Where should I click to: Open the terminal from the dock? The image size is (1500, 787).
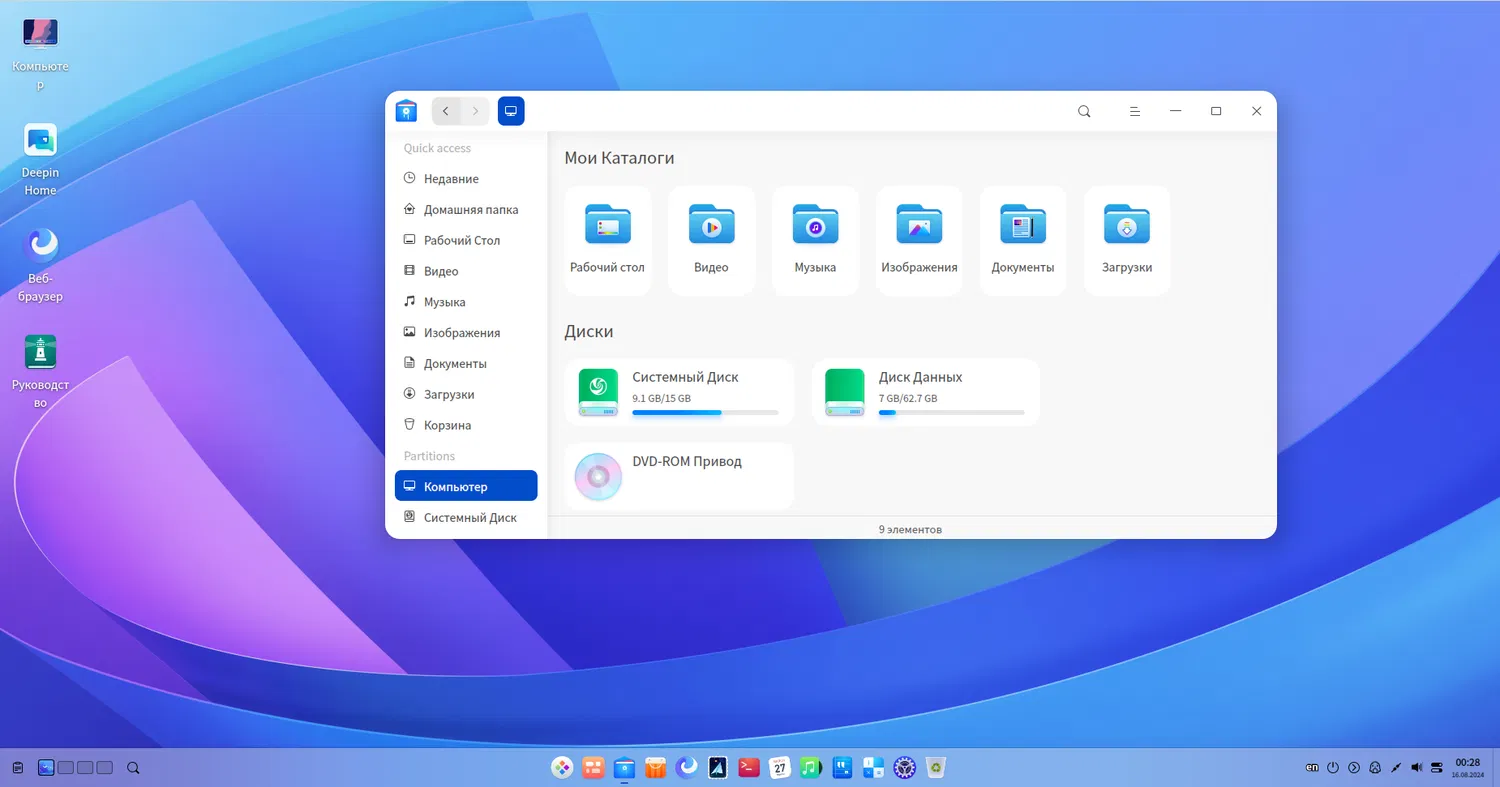[748, 767]
